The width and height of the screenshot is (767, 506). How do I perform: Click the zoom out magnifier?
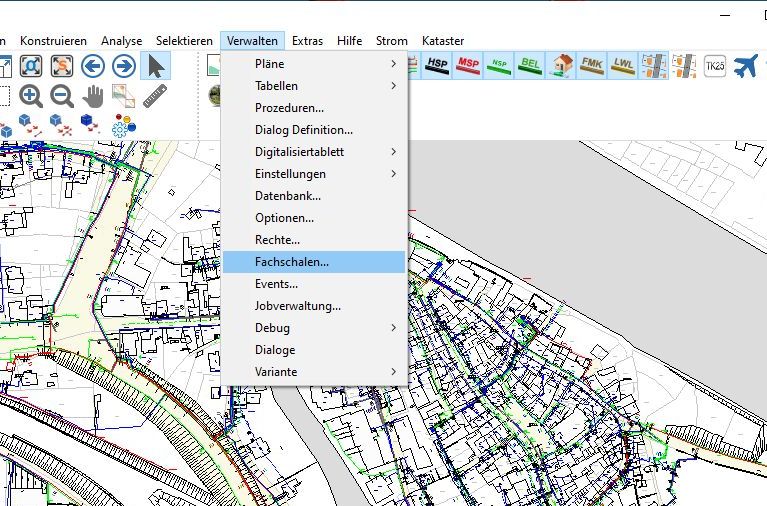(x=62, y=96)
